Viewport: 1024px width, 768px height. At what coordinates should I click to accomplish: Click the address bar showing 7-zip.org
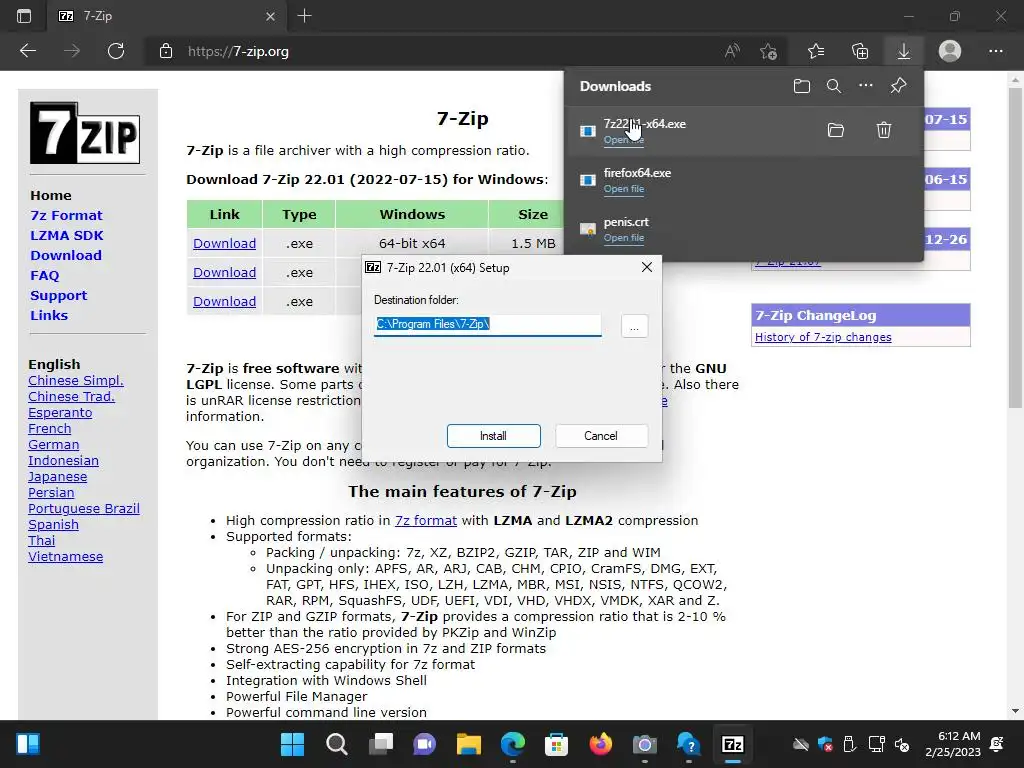pyautogui.click(x=431, y=51)
